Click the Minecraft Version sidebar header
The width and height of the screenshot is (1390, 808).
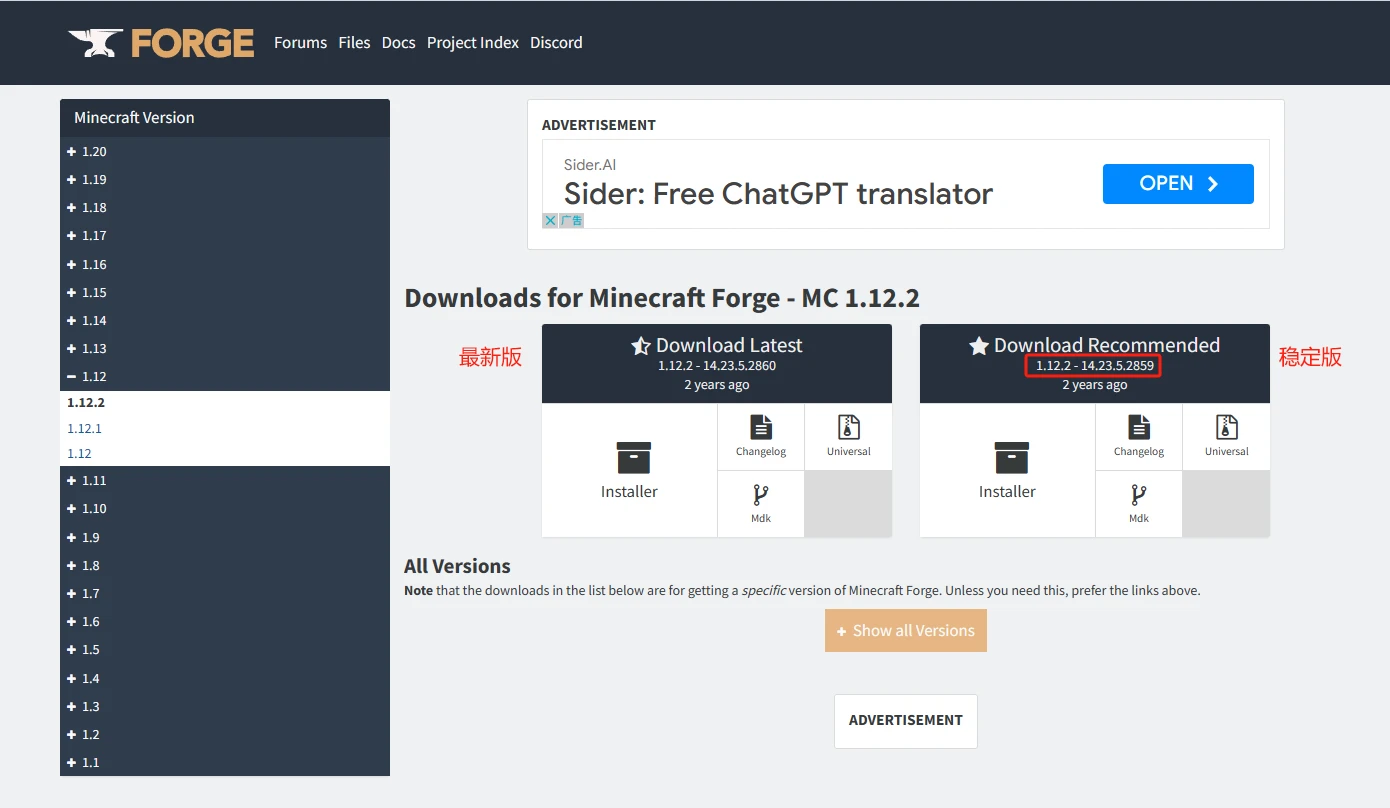[225, 118]
